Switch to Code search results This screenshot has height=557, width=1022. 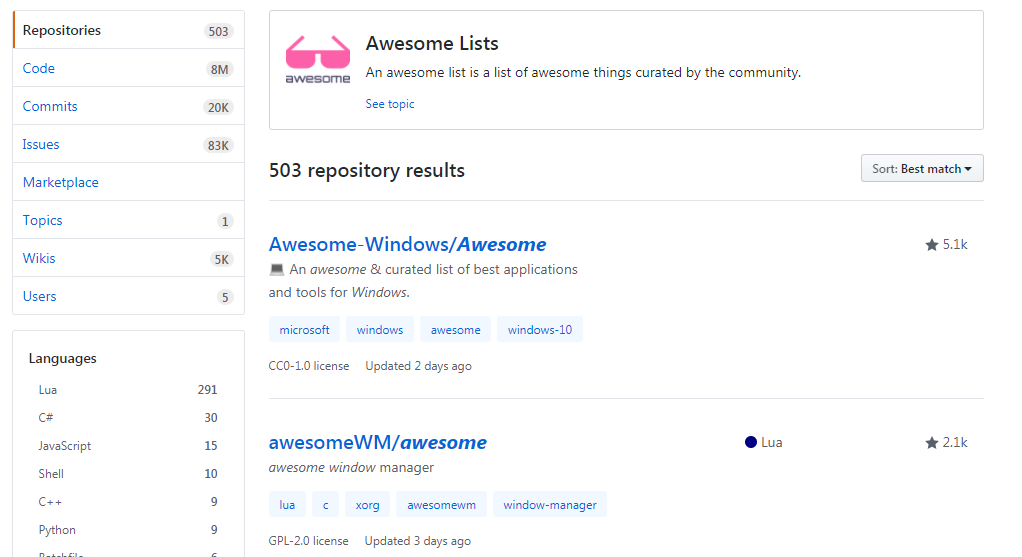[128, 68]
